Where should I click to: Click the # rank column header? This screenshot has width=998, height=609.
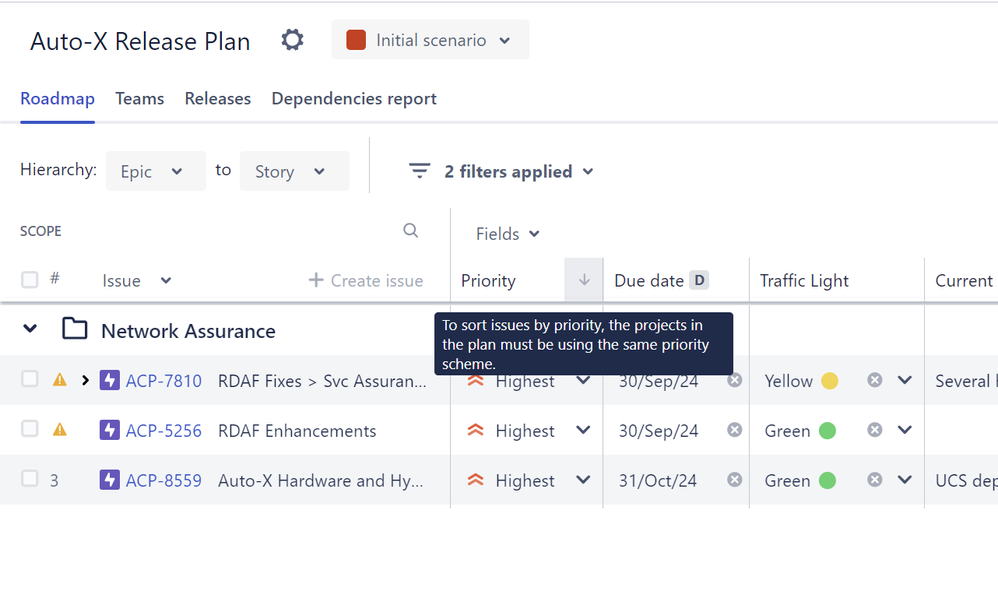pos(55,278)
